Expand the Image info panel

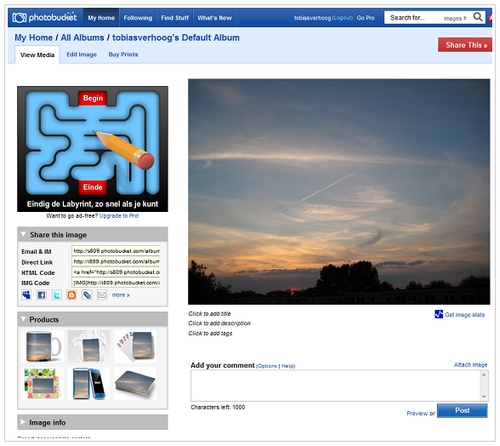pos(23,422)
